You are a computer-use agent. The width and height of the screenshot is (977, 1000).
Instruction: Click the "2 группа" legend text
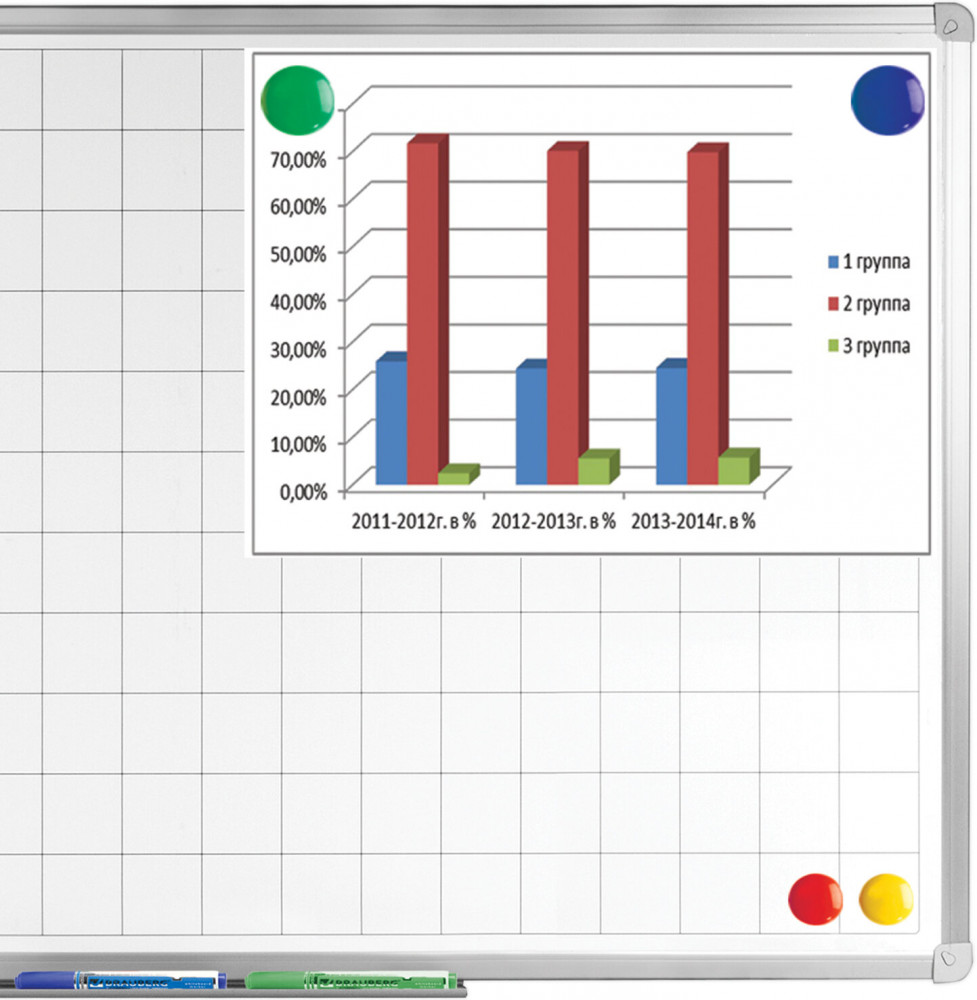(x=877, y=304)
